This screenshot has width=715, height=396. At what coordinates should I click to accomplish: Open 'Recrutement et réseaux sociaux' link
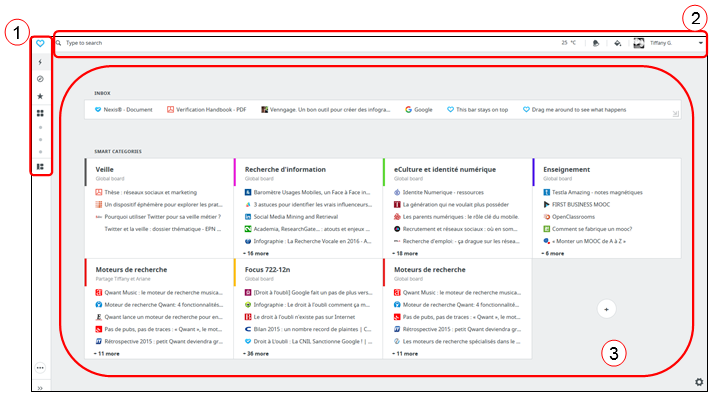(x=456, y=229)
